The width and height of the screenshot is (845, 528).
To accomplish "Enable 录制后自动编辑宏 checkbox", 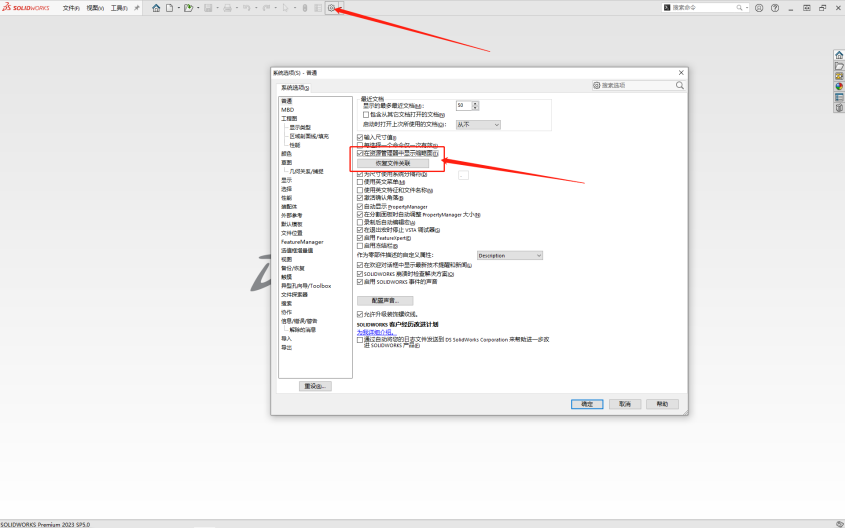I will (360, 222).
